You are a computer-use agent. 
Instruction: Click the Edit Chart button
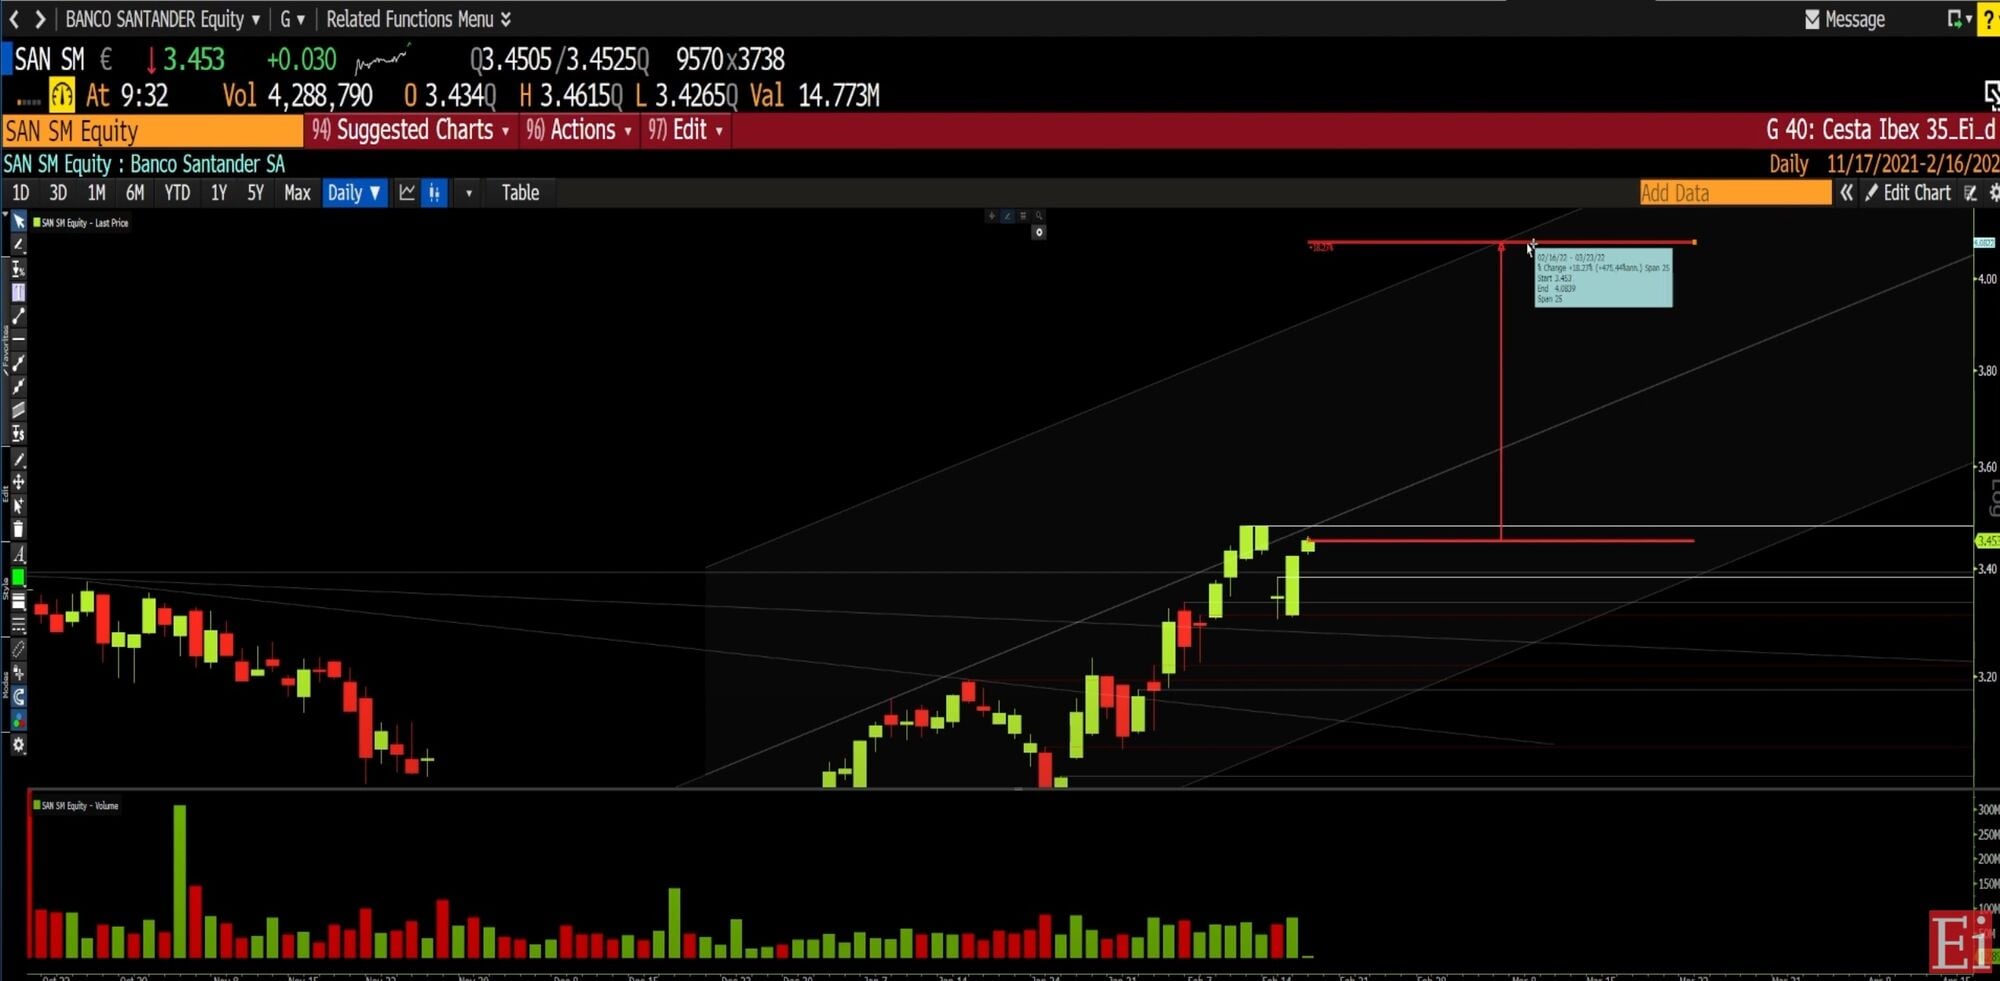pos(1907,193)
